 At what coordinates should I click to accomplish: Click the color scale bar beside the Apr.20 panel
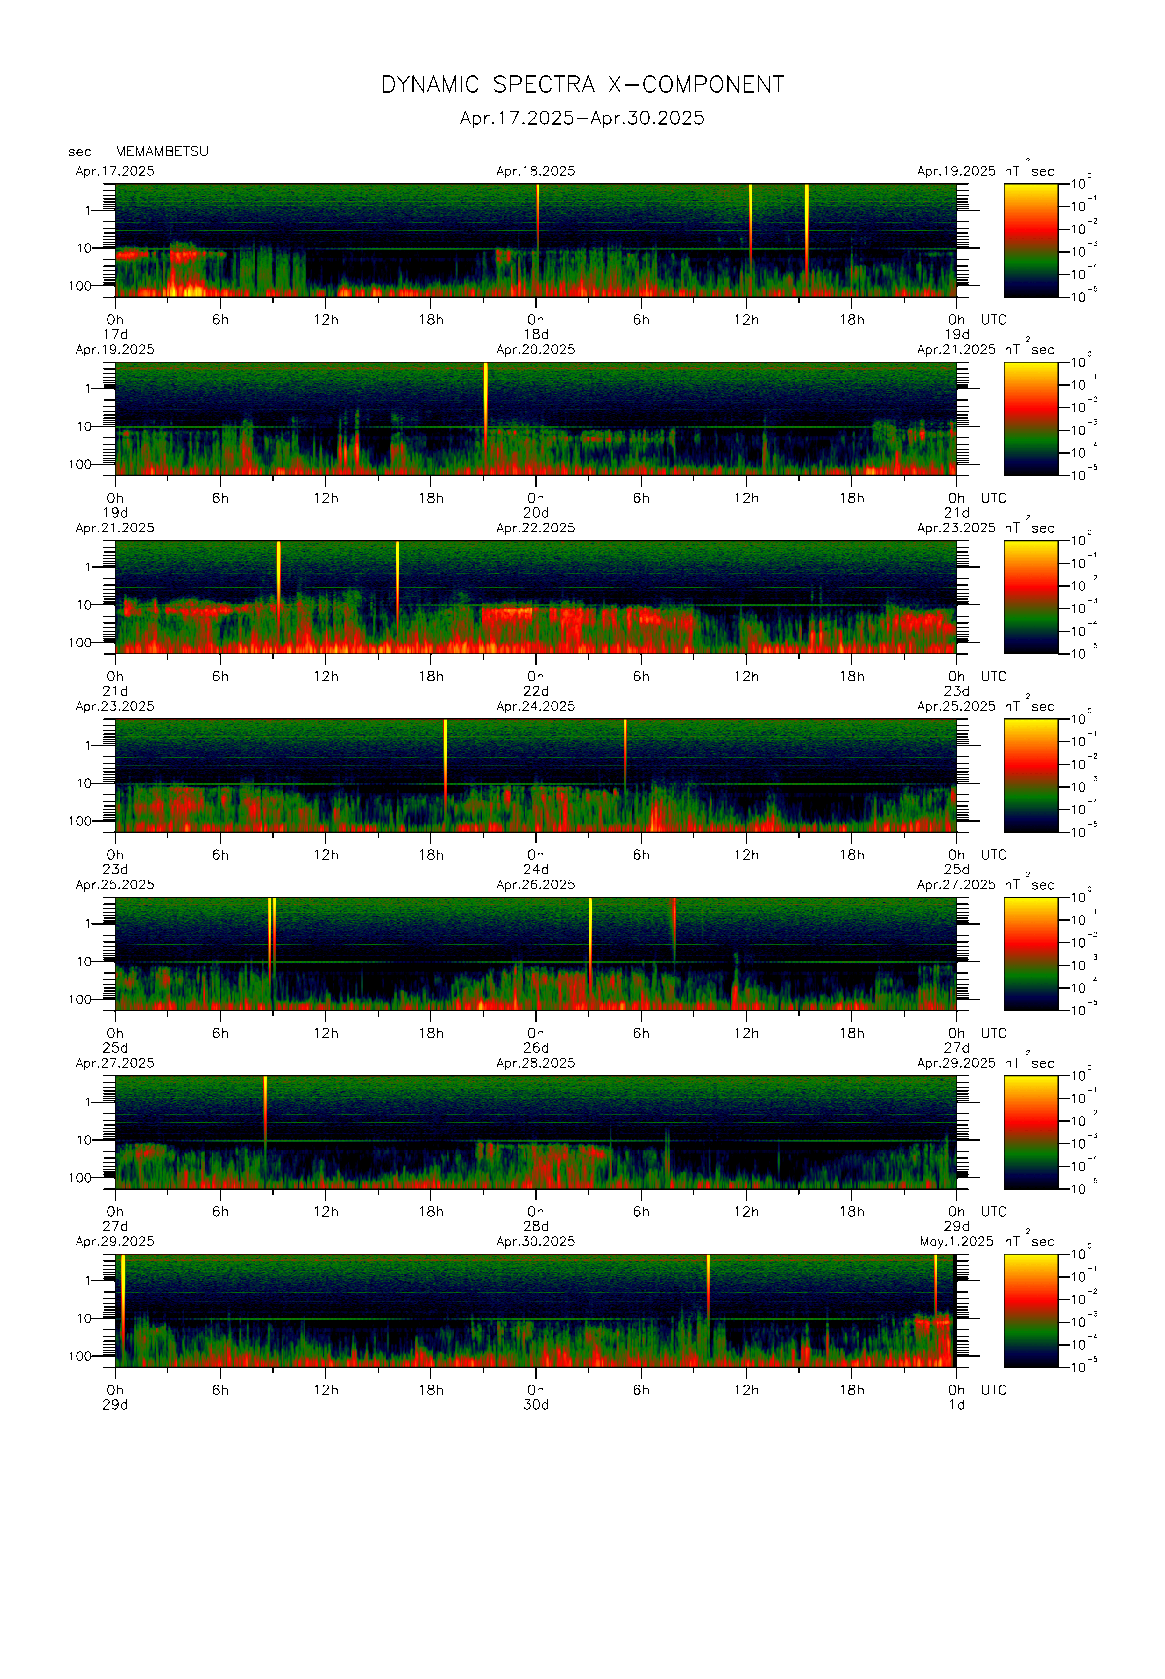[x=1031, y=418]
